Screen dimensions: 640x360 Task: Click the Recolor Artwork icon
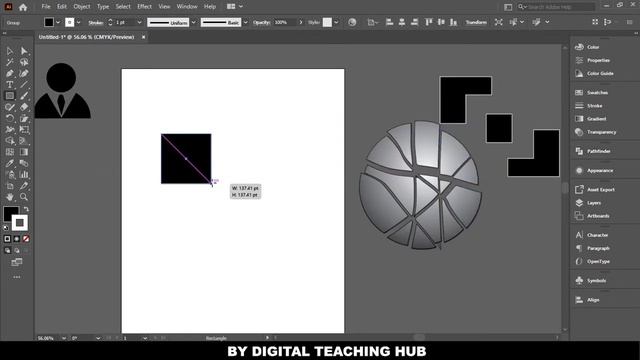coord(352,22)
